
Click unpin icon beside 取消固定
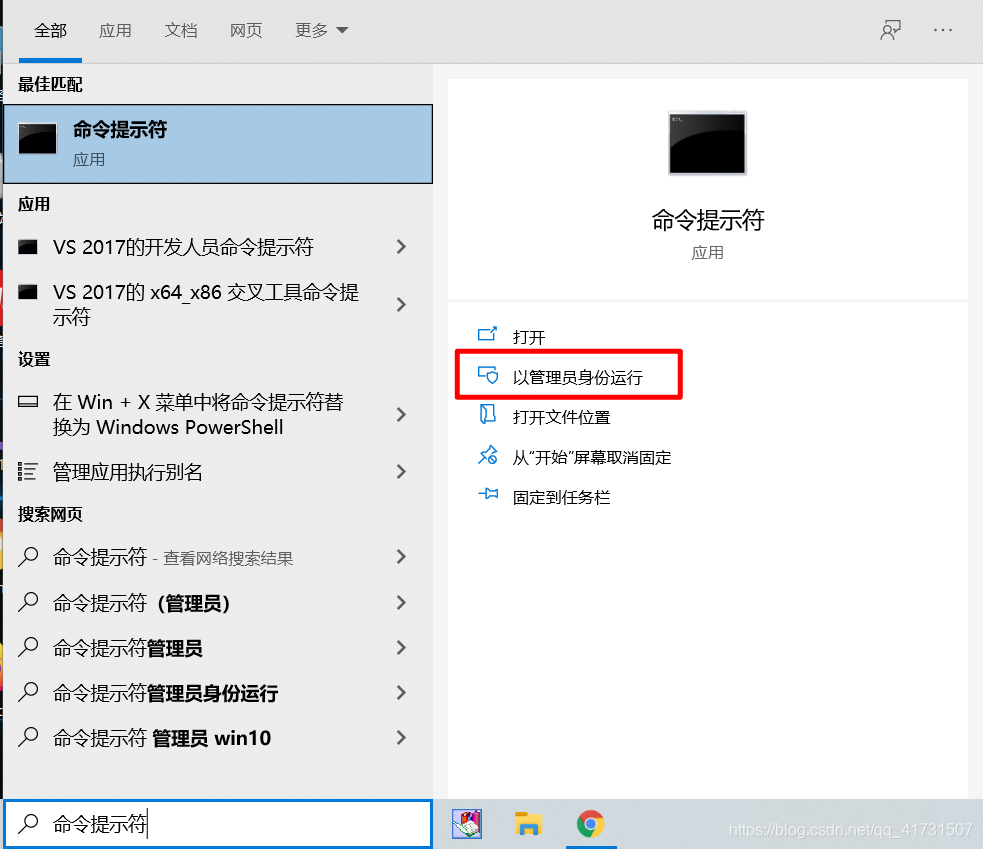tap(488, 455)
